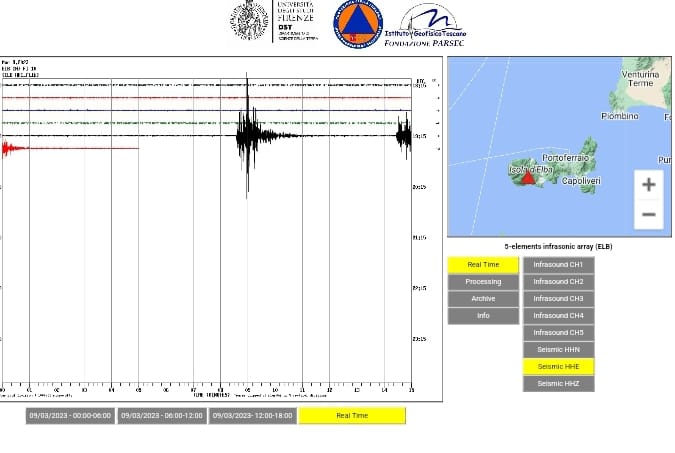Screen dimensions: 675x453
Task: Show the Seismic HHN channel
Action: point(558,350)
